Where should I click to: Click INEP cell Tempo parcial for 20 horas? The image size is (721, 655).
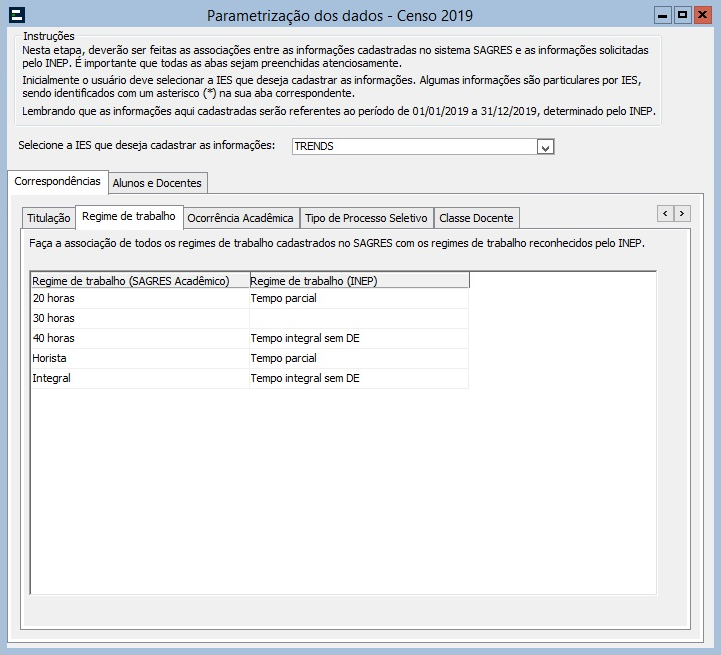pyautogui.click(x=359, y=298)
